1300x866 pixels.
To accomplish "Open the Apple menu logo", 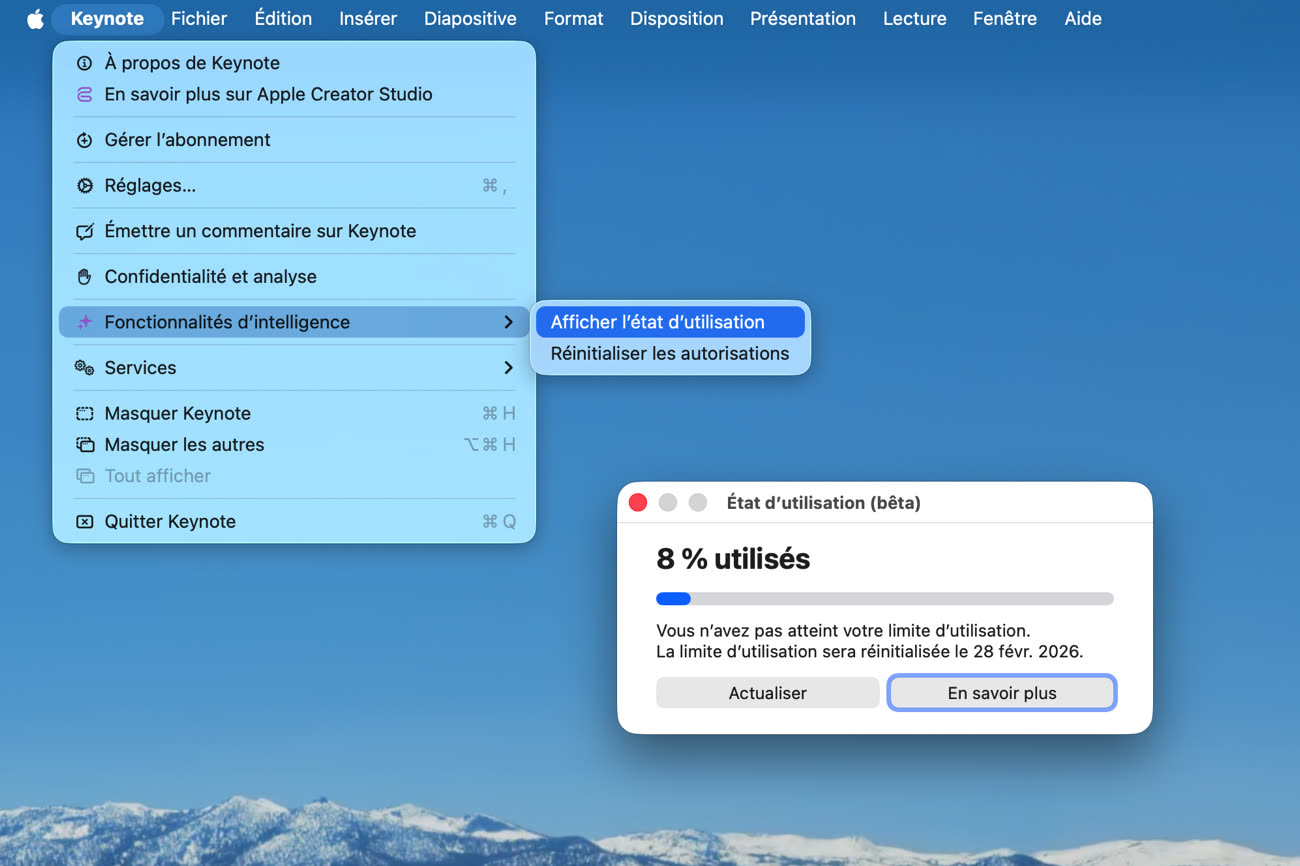I will pos(35,19).
